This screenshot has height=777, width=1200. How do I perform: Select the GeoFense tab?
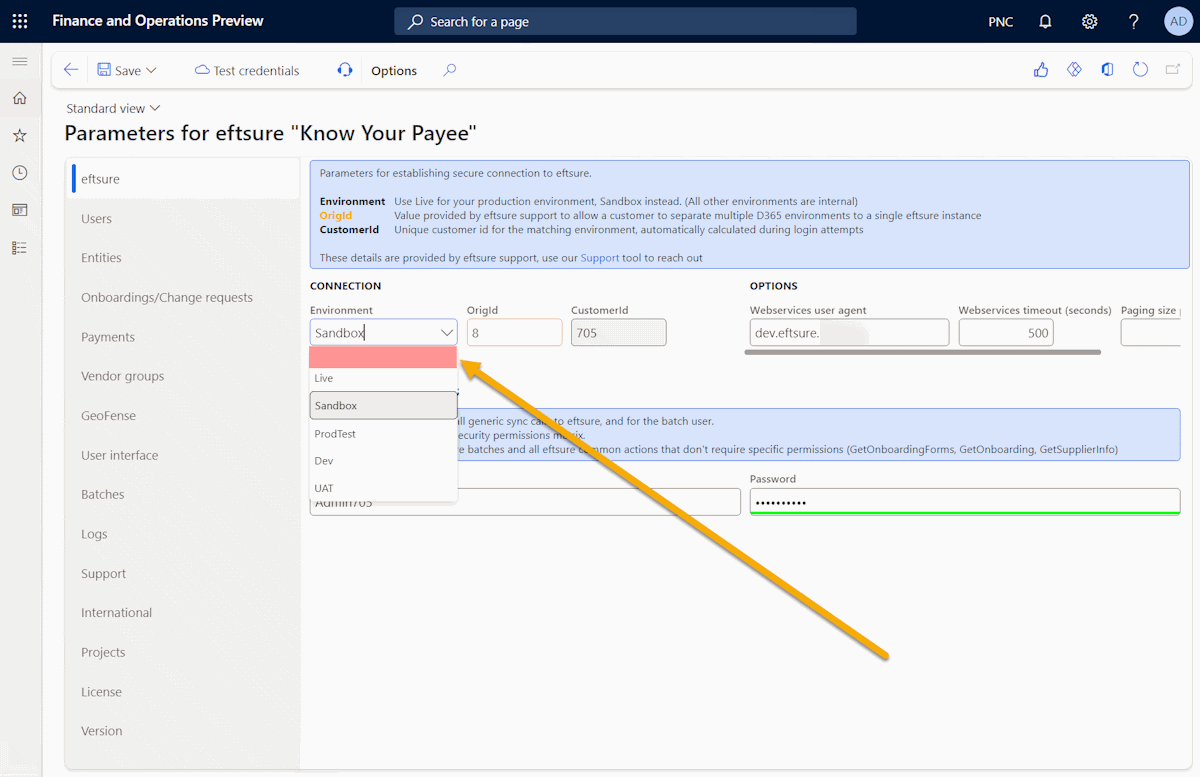click(x=183, y=416)
